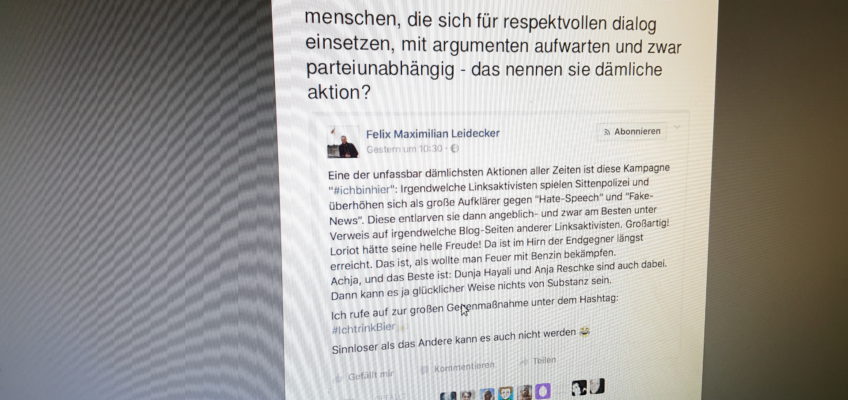Viewport: 848px width, 400px height.
Task: Open the Gestern um 10:30 timestamp
Action: click(405, 149)
